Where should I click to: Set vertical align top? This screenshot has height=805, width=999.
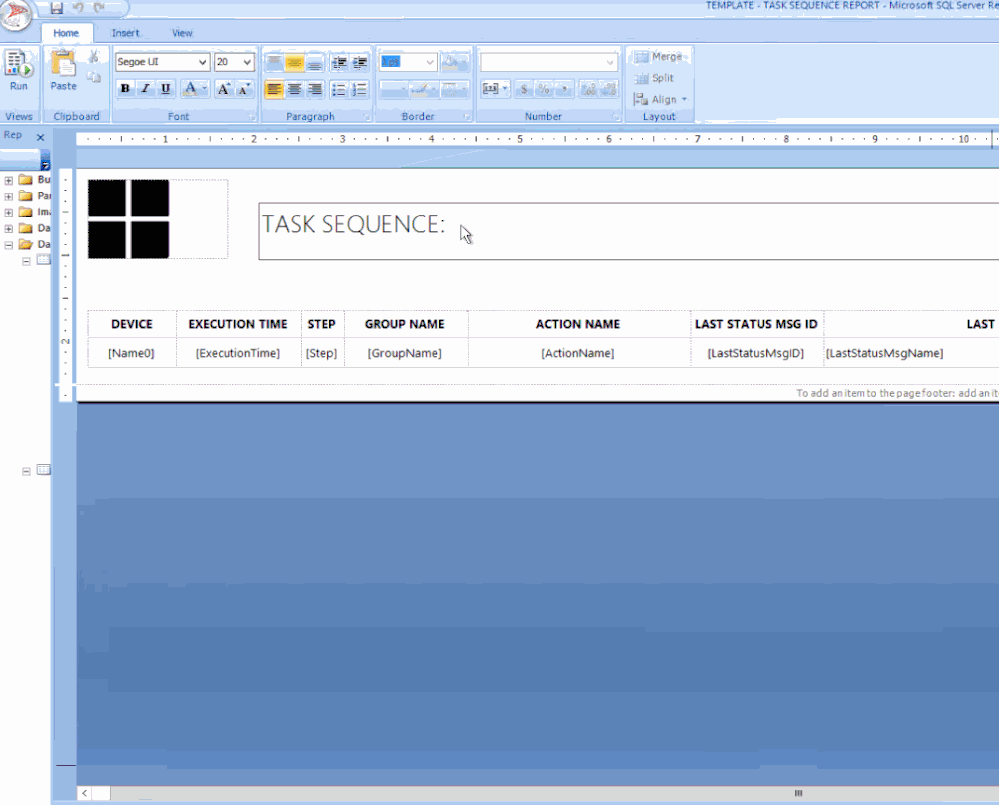pyautogui.click(x=274, y=62)
